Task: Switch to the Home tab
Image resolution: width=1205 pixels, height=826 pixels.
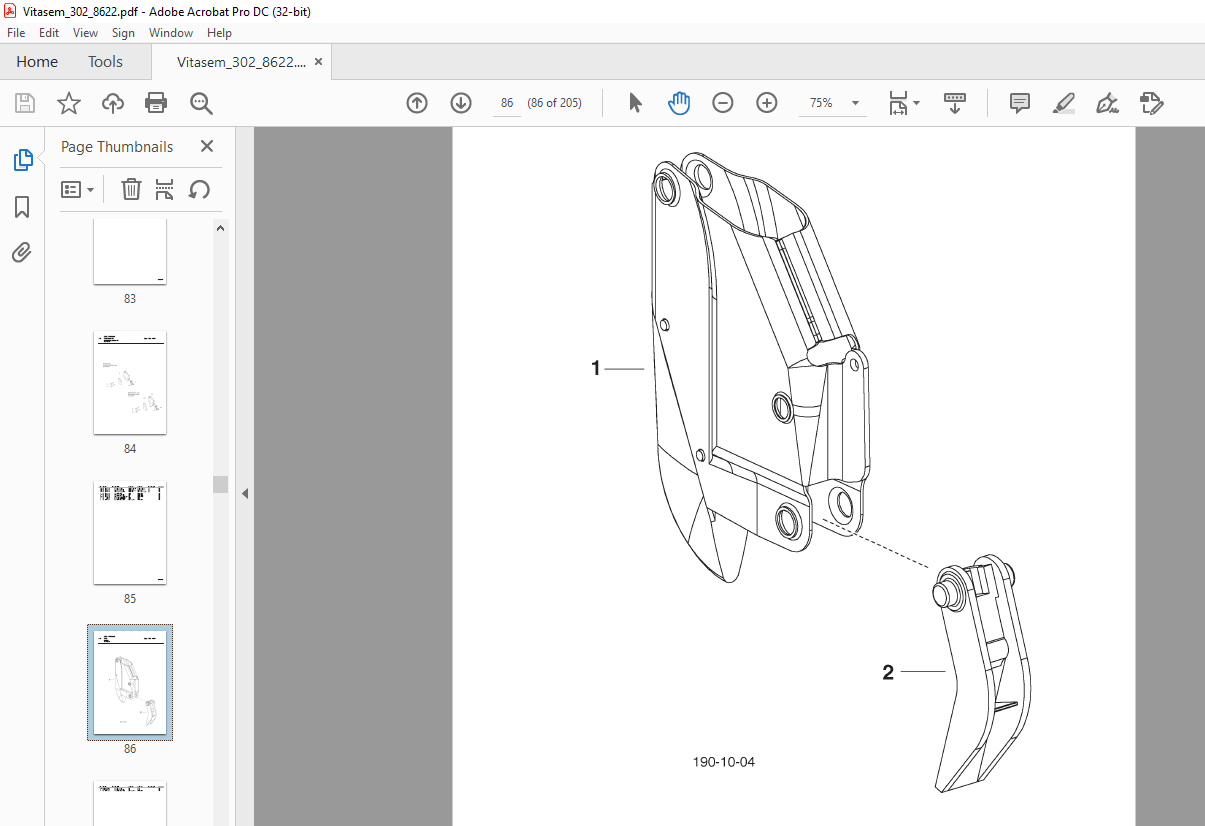Action: (x=37, y=62)
